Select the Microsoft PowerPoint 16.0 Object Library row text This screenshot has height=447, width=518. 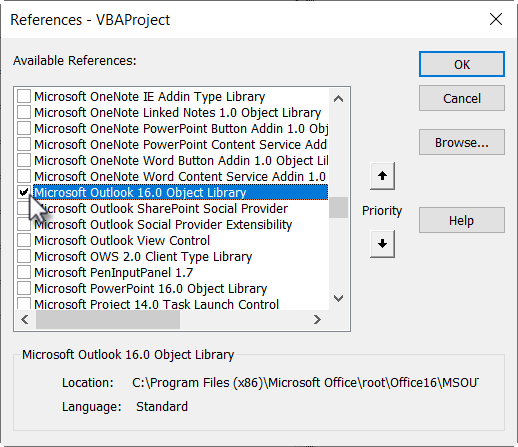click(151, 289)
